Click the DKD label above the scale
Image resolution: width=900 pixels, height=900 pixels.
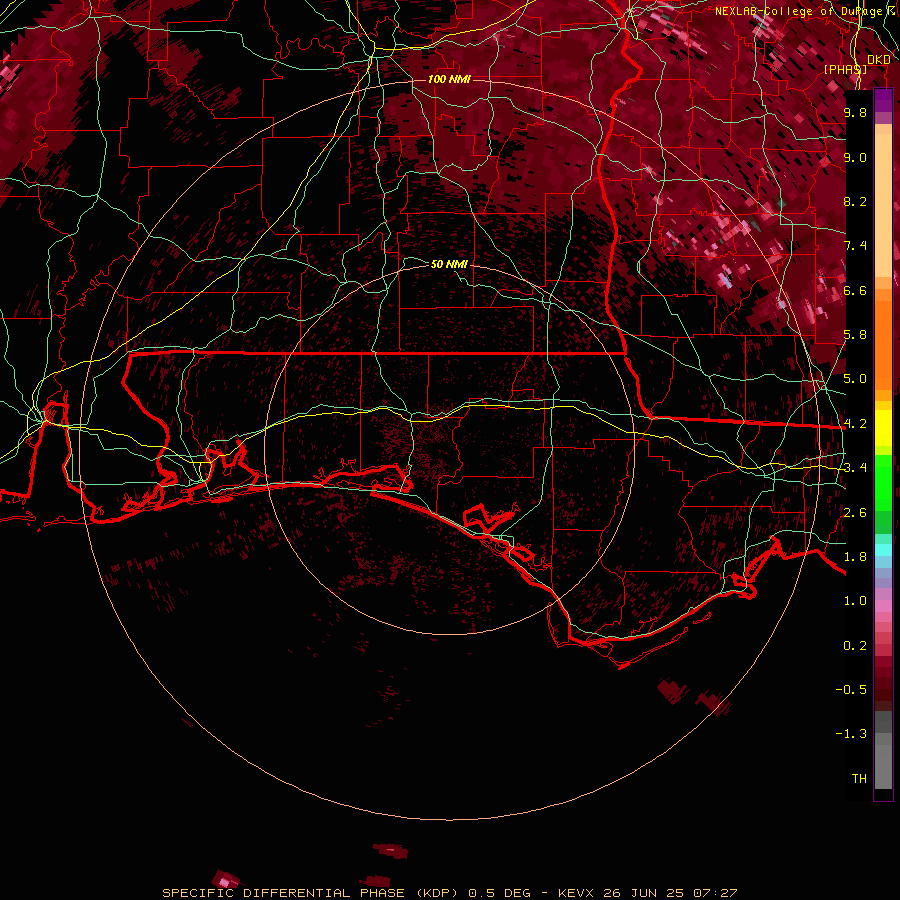tap(879, 60)
